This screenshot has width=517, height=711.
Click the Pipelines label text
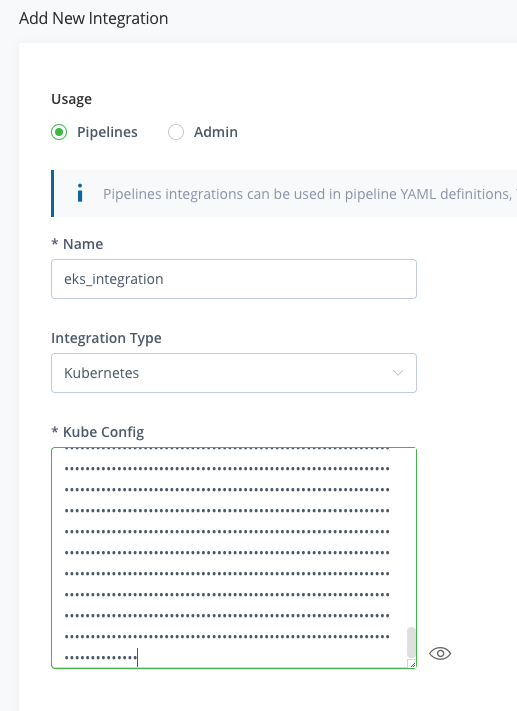click(107, 132)
